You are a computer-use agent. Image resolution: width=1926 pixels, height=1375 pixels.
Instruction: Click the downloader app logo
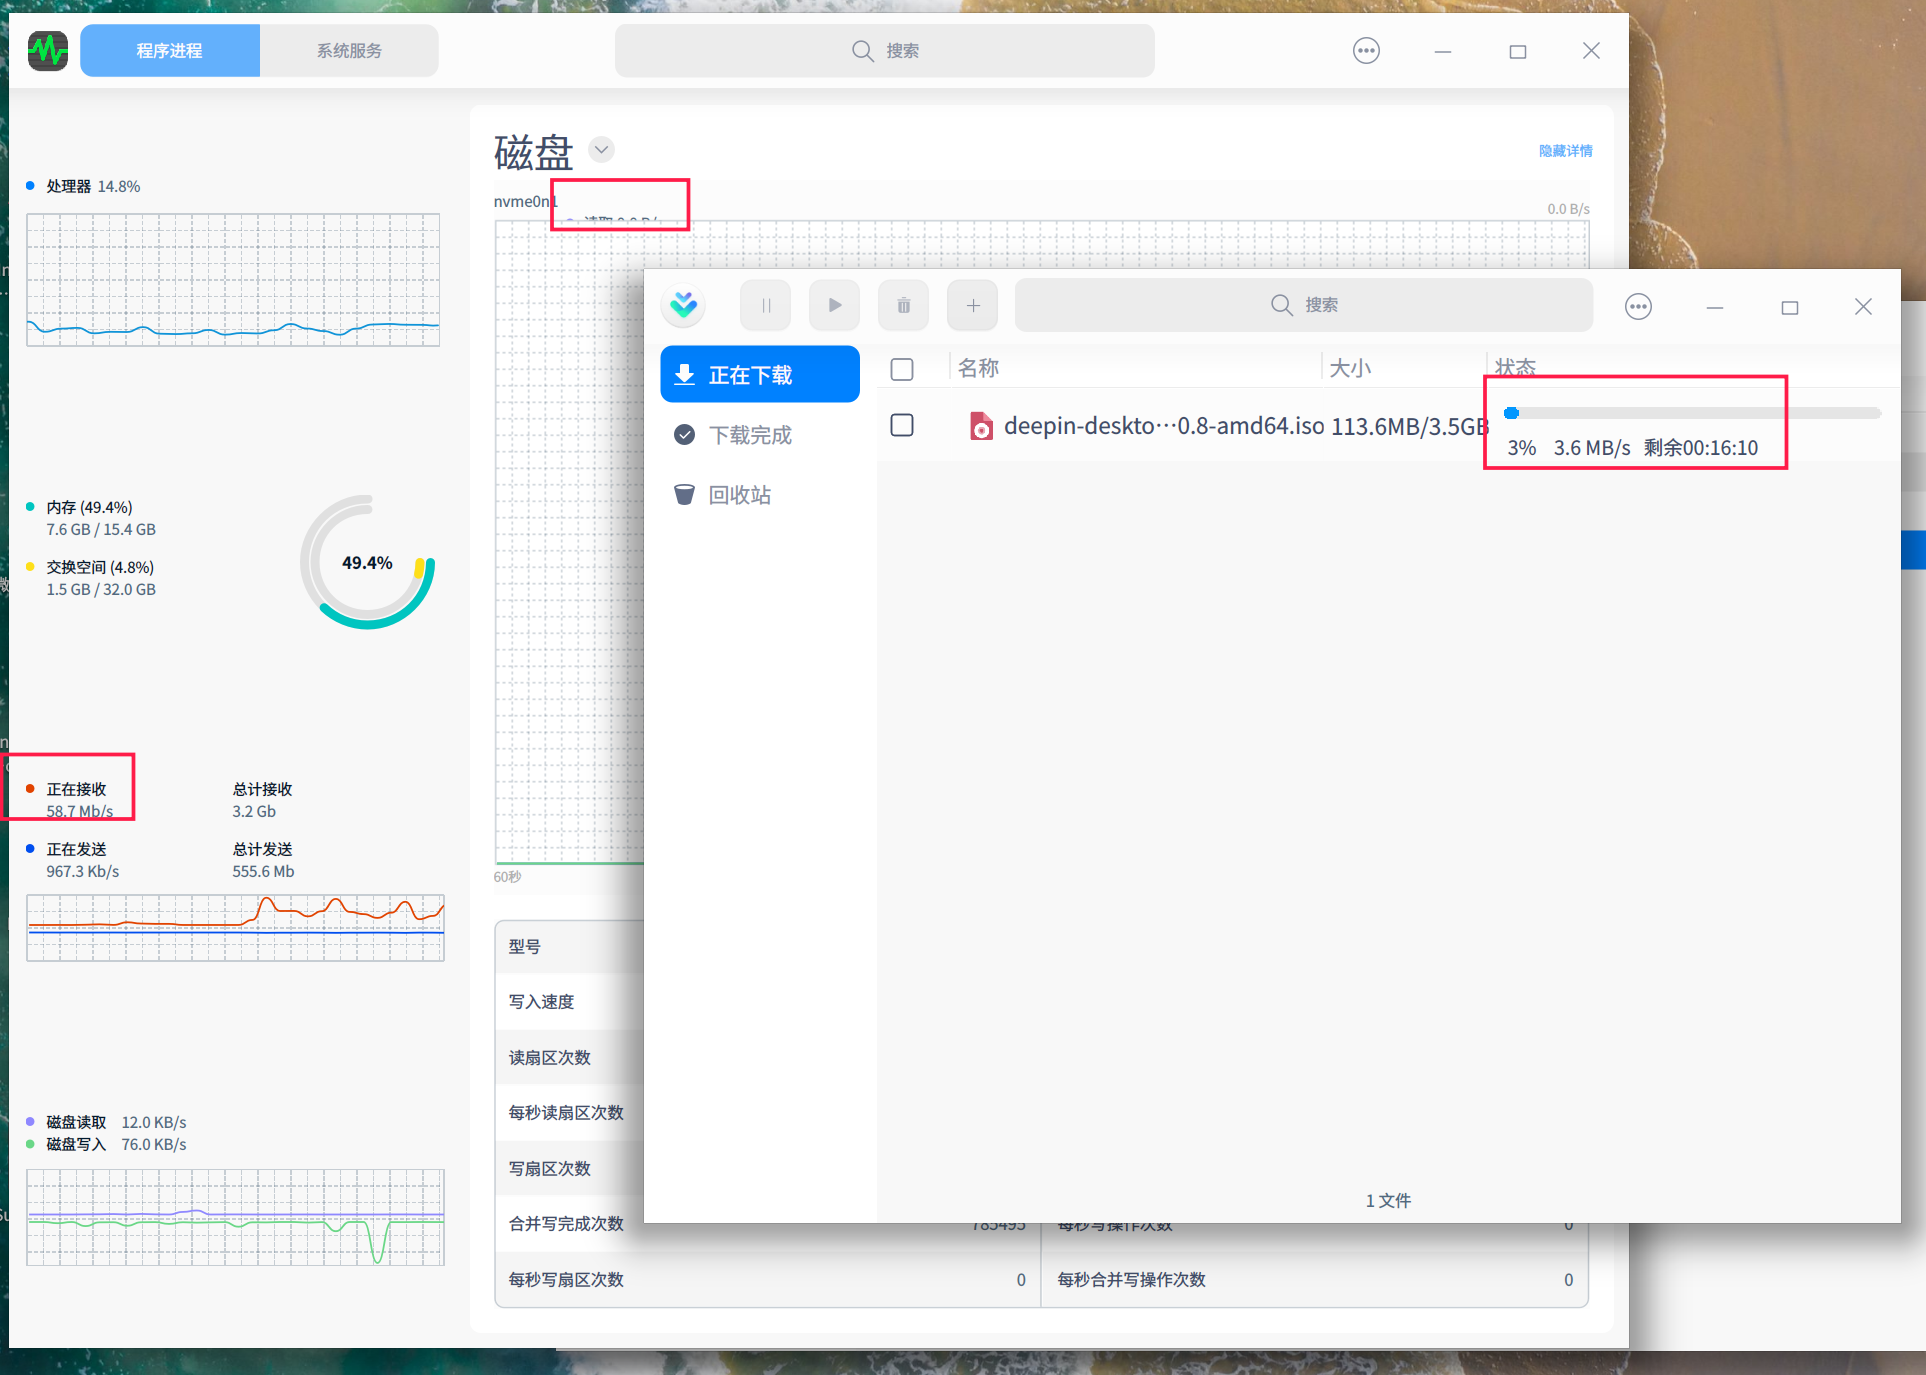[x=683, y=305]
